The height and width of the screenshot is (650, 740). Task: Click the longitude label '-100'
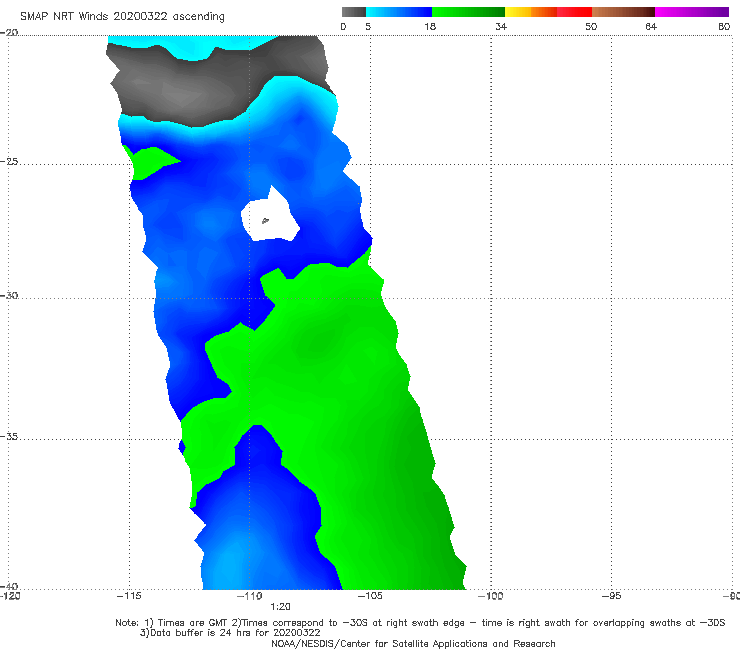(490, 596)
